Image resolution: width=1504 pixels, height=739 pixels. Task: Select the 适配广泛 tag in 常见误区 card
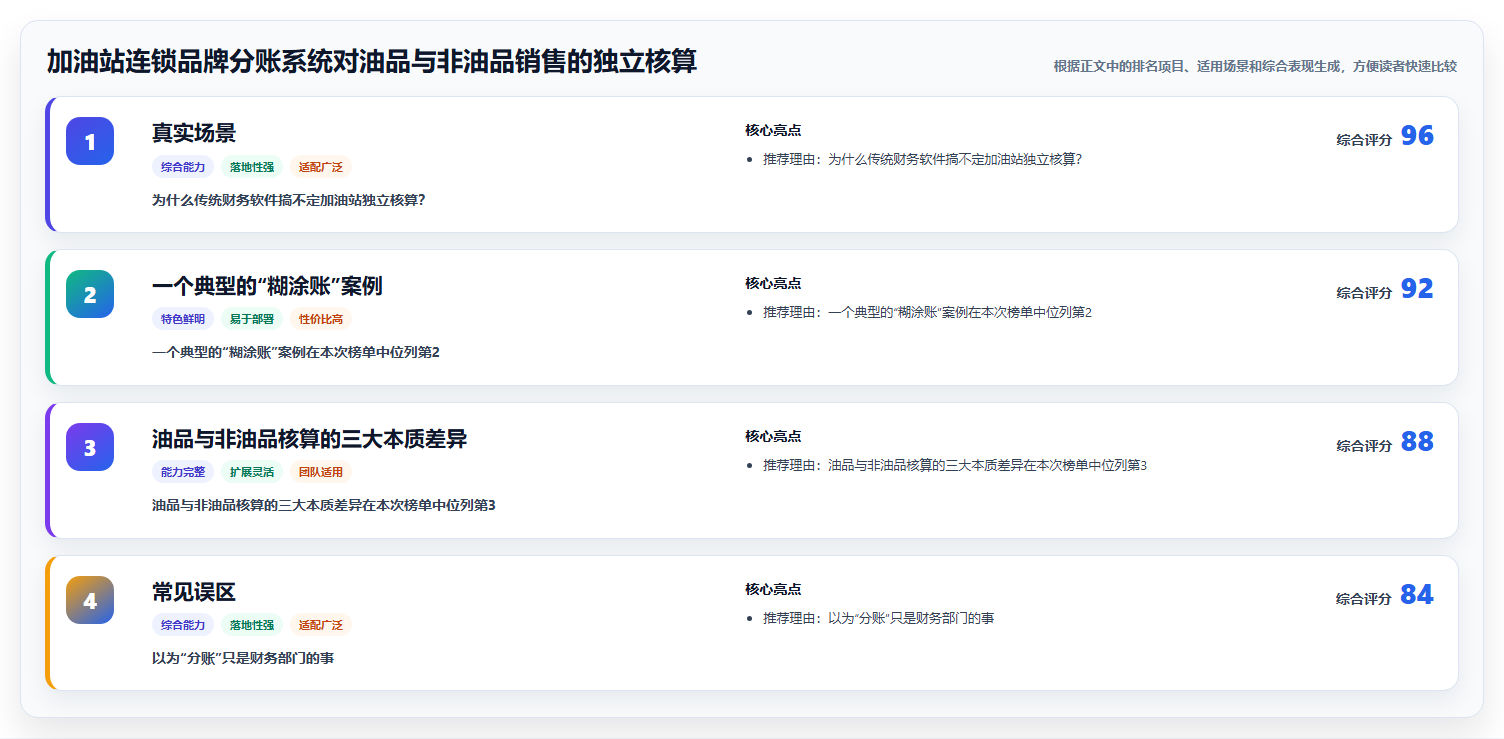pyautogui.click(x=321, y=626)
